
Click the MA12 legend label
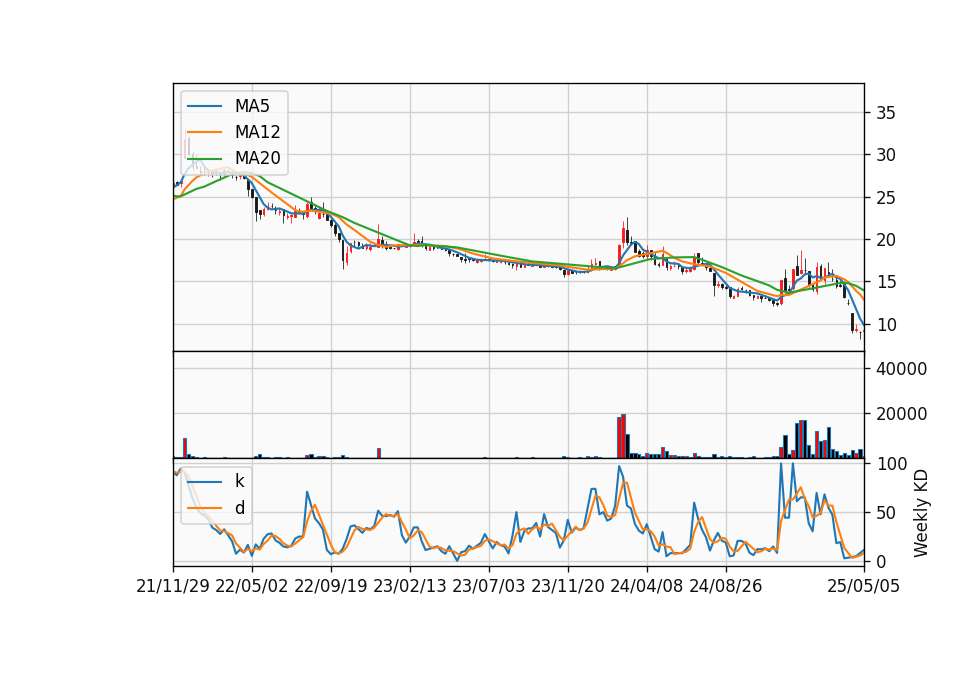click(x=257, y=132)
